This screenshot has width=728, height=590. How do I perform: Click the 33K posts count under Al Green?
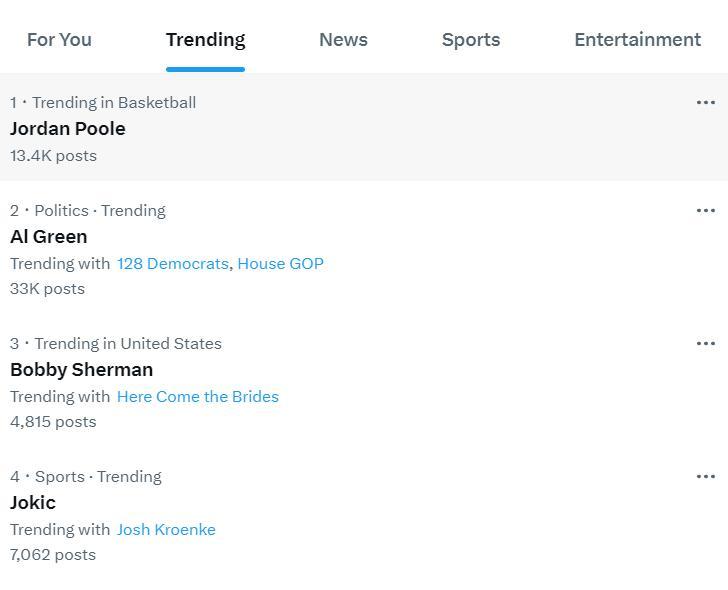tap(47, 289)
